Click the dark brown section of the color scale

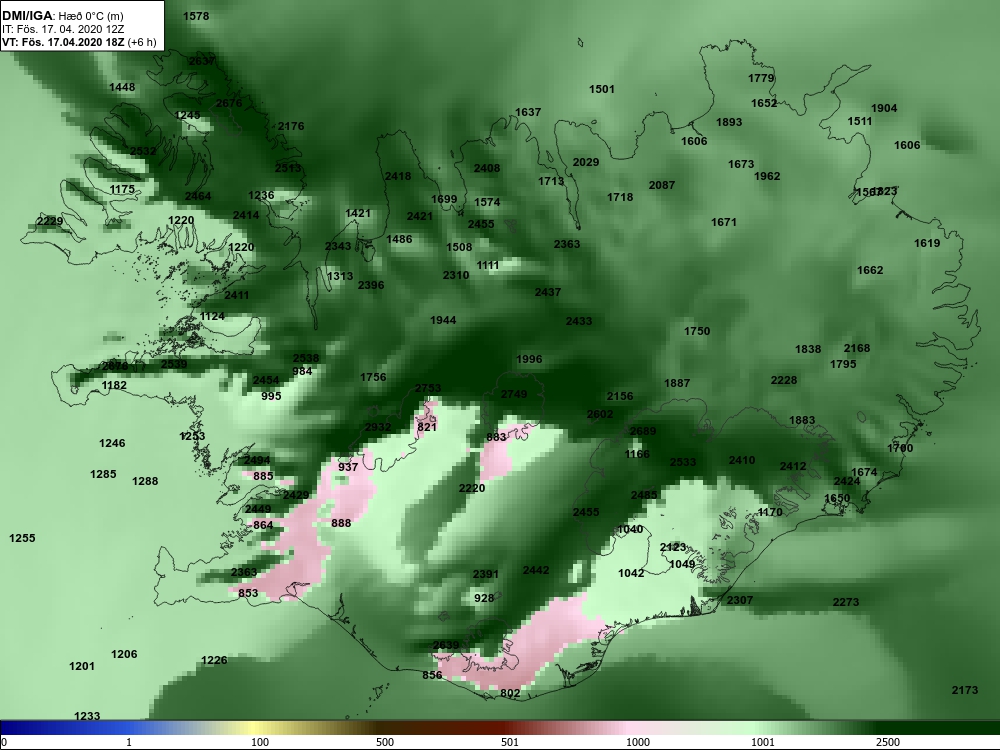[383, 728]
